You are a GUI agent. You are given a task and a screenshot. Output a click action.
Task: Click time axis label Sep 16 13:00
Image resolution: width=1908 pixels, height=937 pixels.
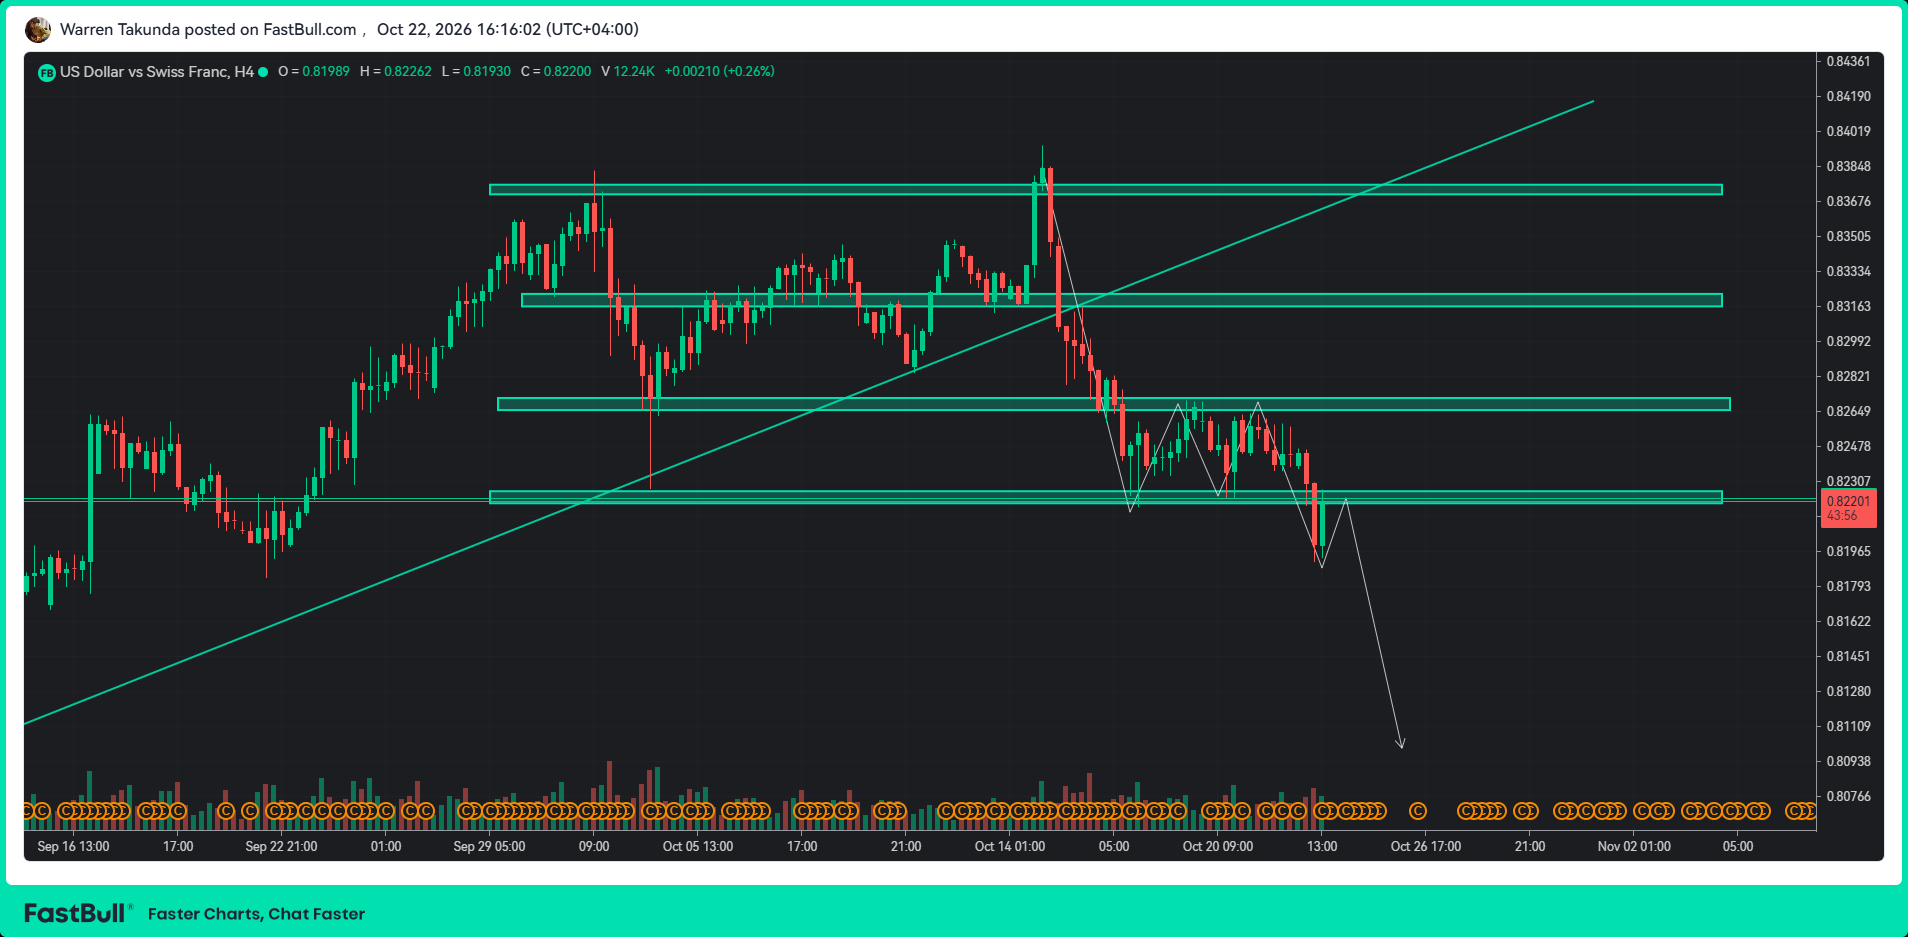73,846
